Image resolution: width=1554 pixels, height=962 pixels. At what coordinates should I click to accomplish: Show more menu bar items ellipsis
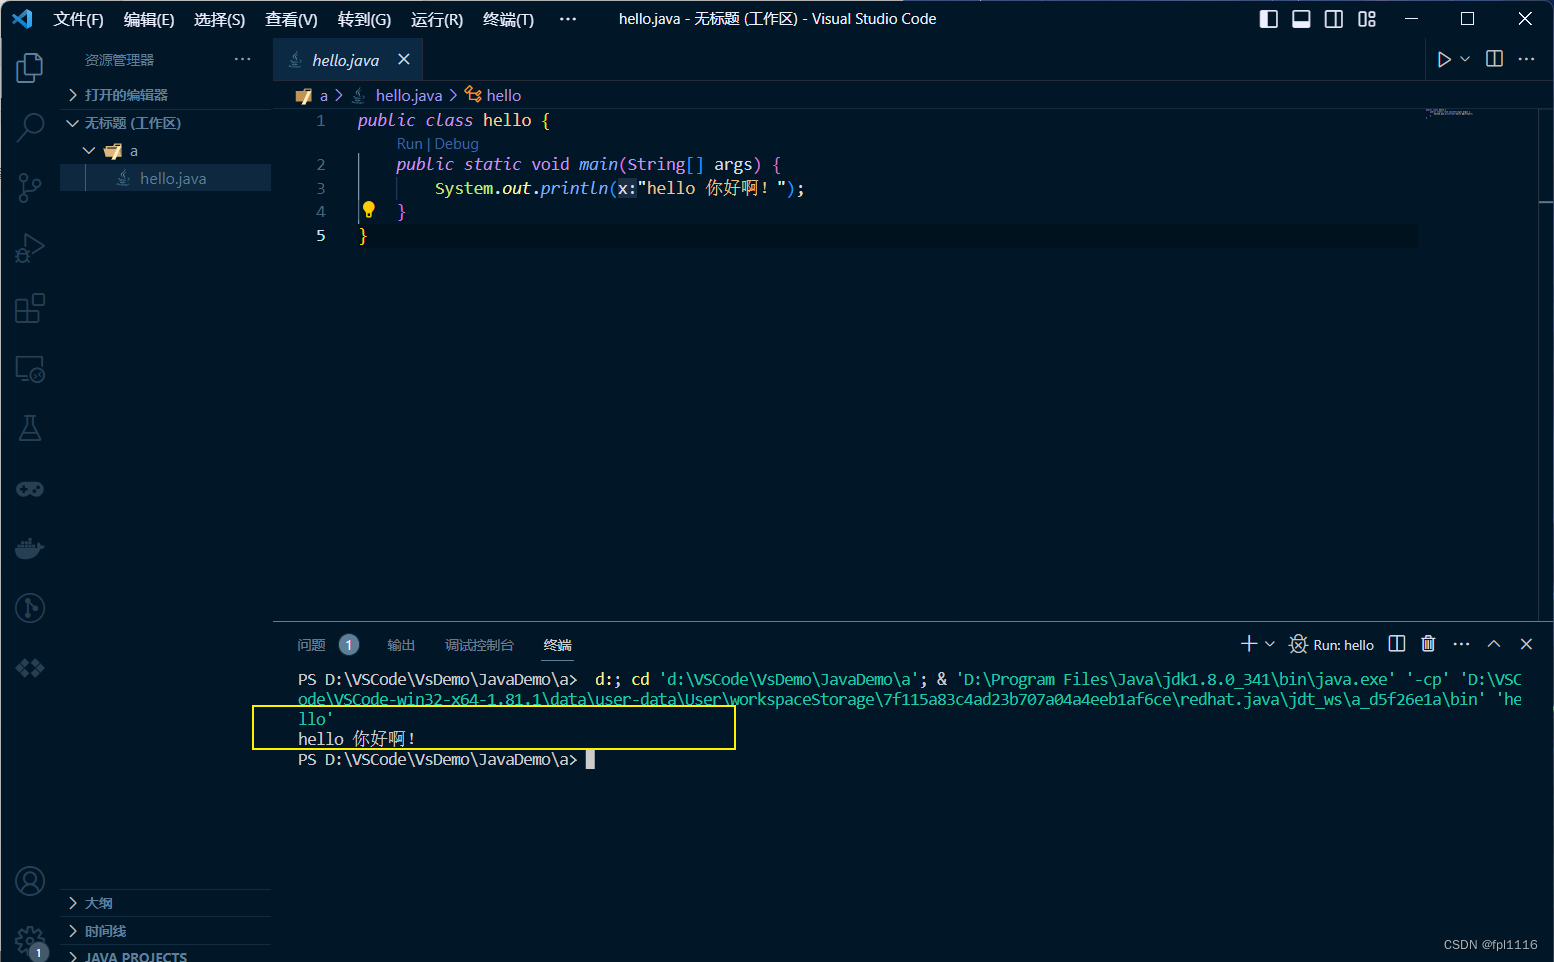[x=567, y=19]
